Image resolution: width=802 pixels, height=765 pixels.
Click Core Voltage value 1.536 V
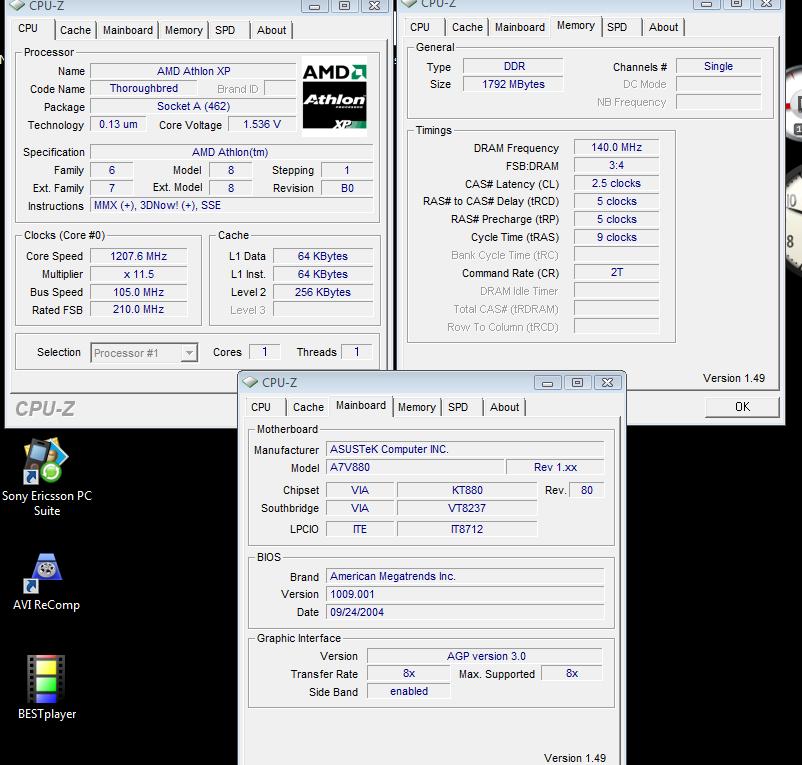[x=262, y=124]
